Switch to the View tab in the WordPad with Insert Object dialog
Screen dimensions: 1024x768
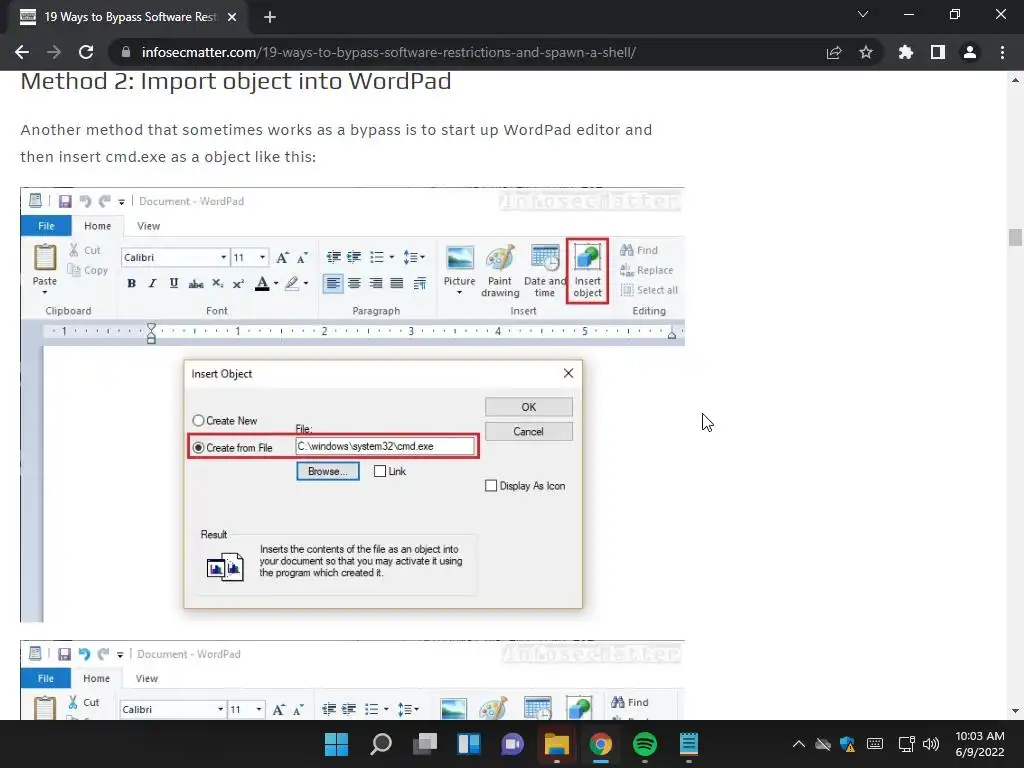click(x=148, y=226)
